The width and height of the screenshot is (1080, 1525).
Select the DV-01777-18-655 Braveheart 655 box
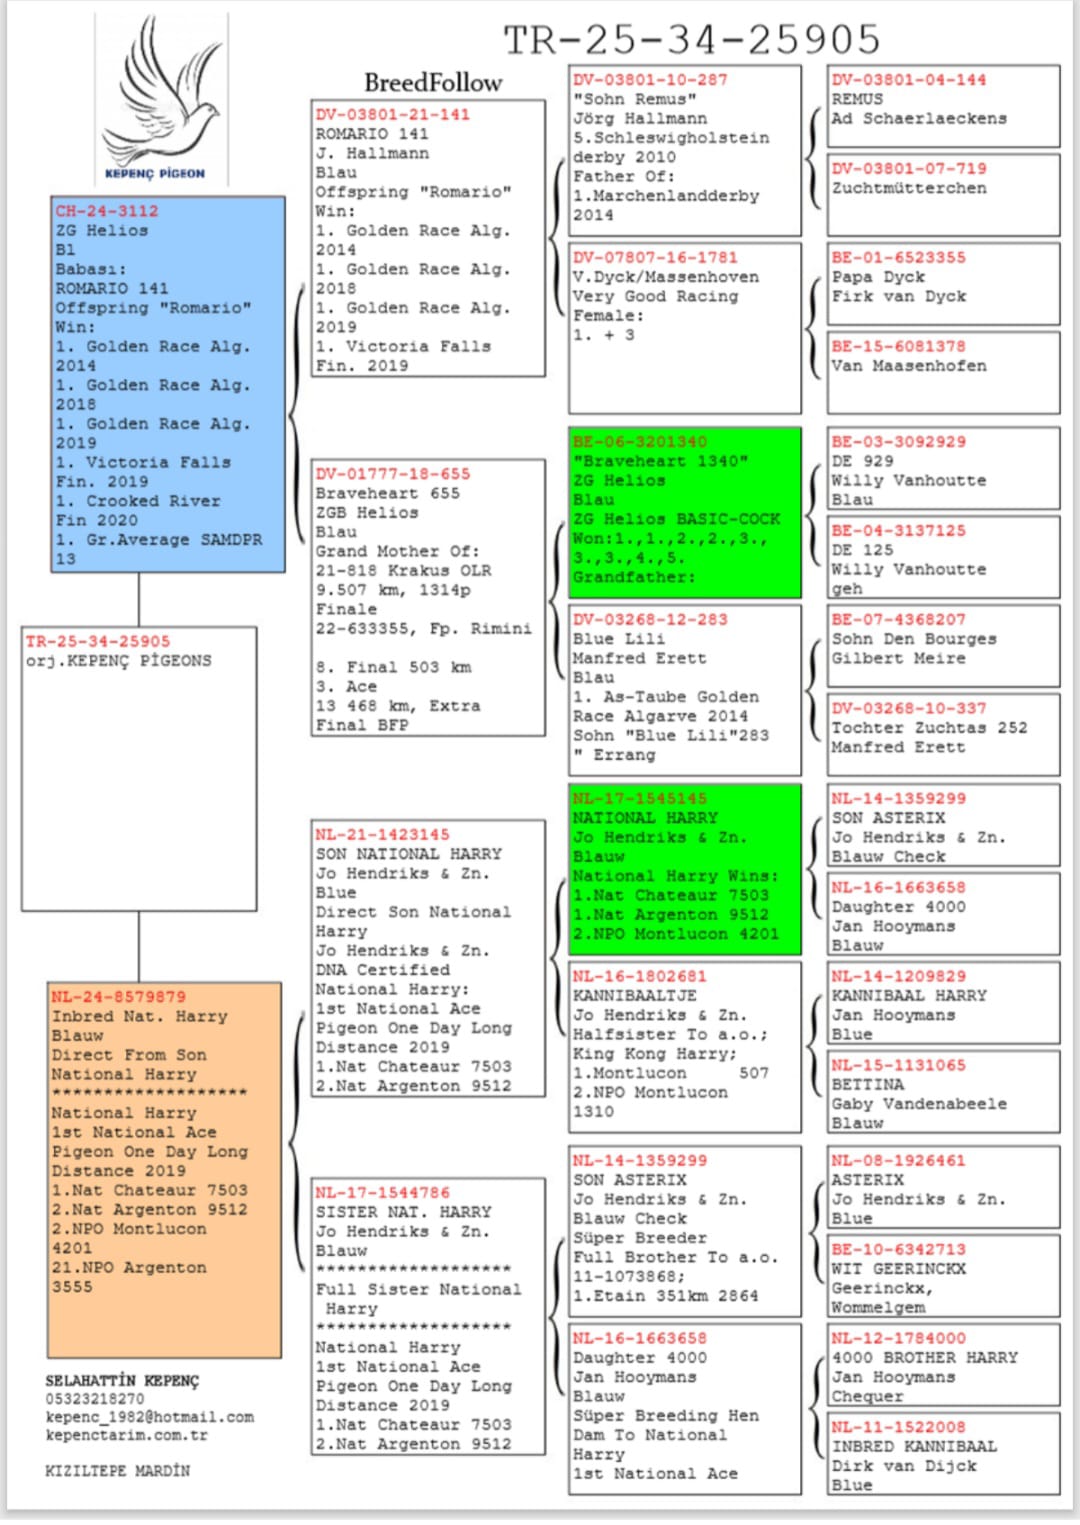pyautogui.click(x=428, y=598)
